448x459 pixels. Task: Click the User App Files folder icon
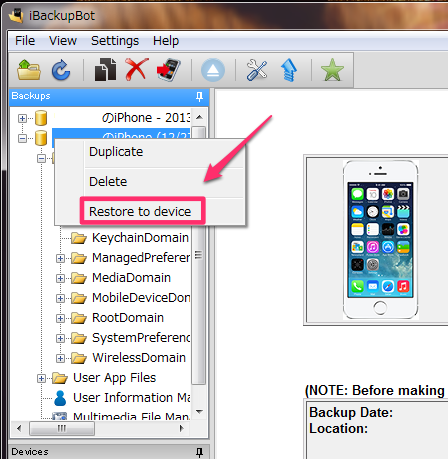coord(60,378)
